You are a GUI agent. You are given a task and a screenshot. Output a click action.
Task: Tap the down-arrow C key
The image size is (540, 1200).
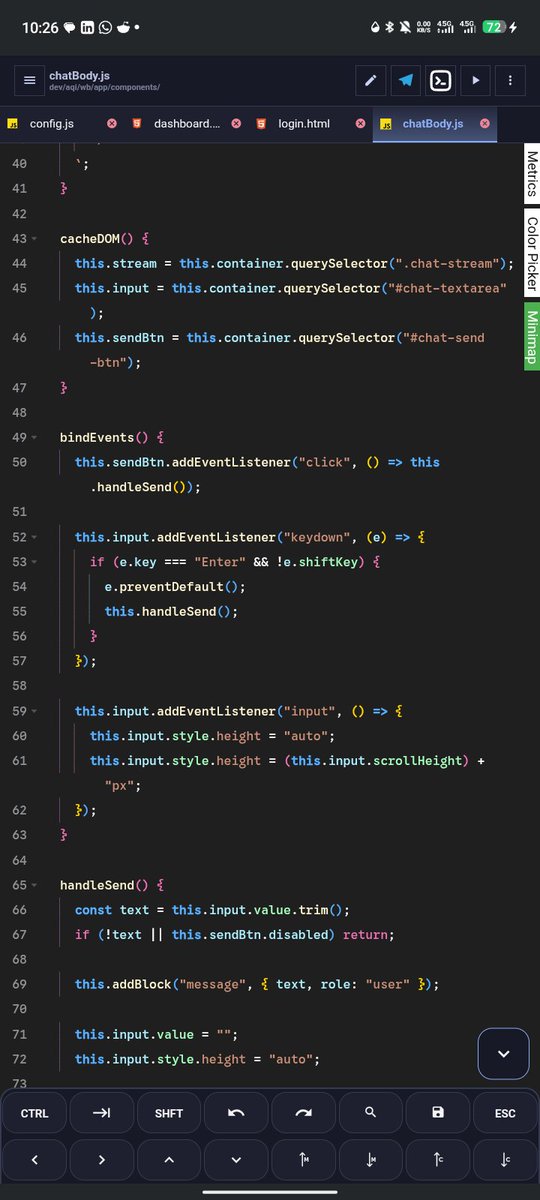[505, 1159]
